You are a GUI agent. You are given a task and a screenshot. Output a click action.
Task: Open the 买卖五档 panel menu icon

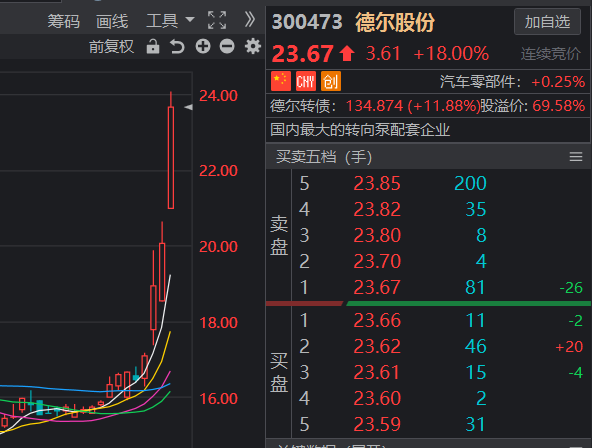(576, 157)
